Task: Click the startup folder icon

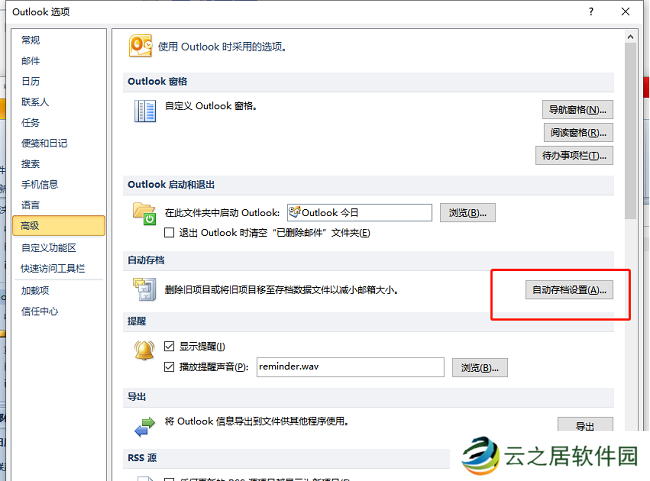Action: tap(144, 214)
